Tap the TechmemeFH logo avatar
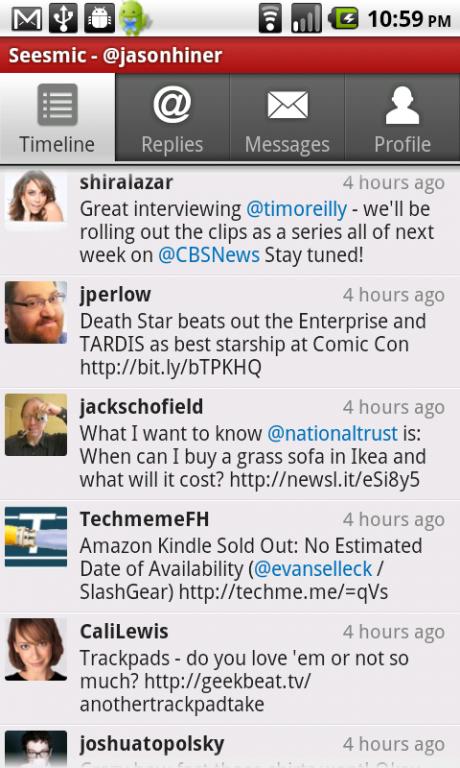The width and height of the screenshot is (460, 768). pos(36,537)
